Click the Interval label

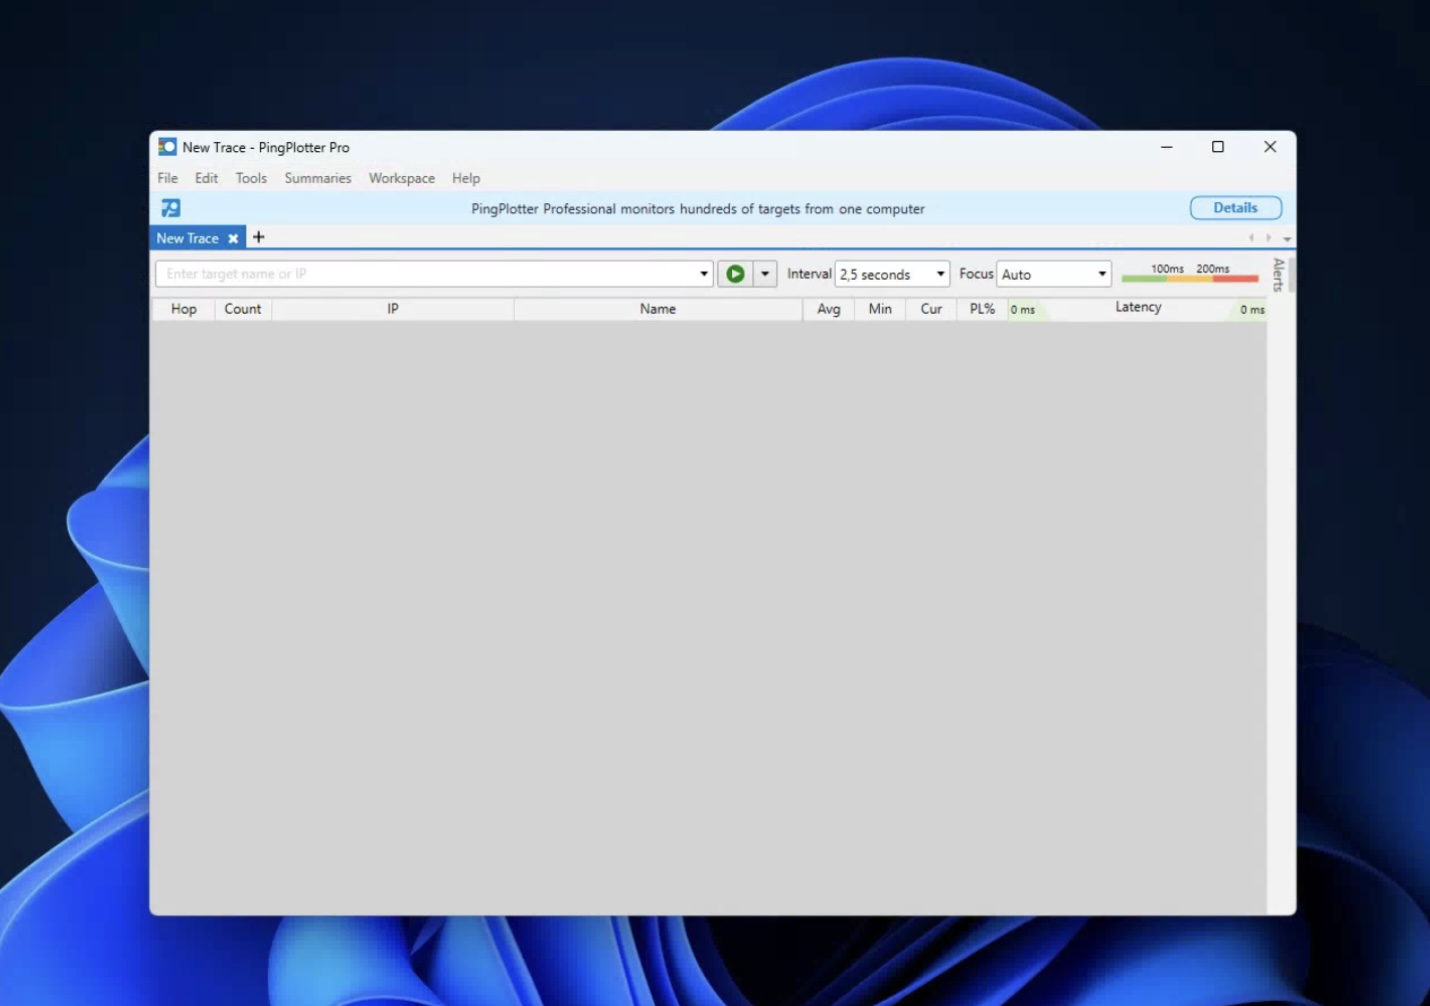[809, 274]
